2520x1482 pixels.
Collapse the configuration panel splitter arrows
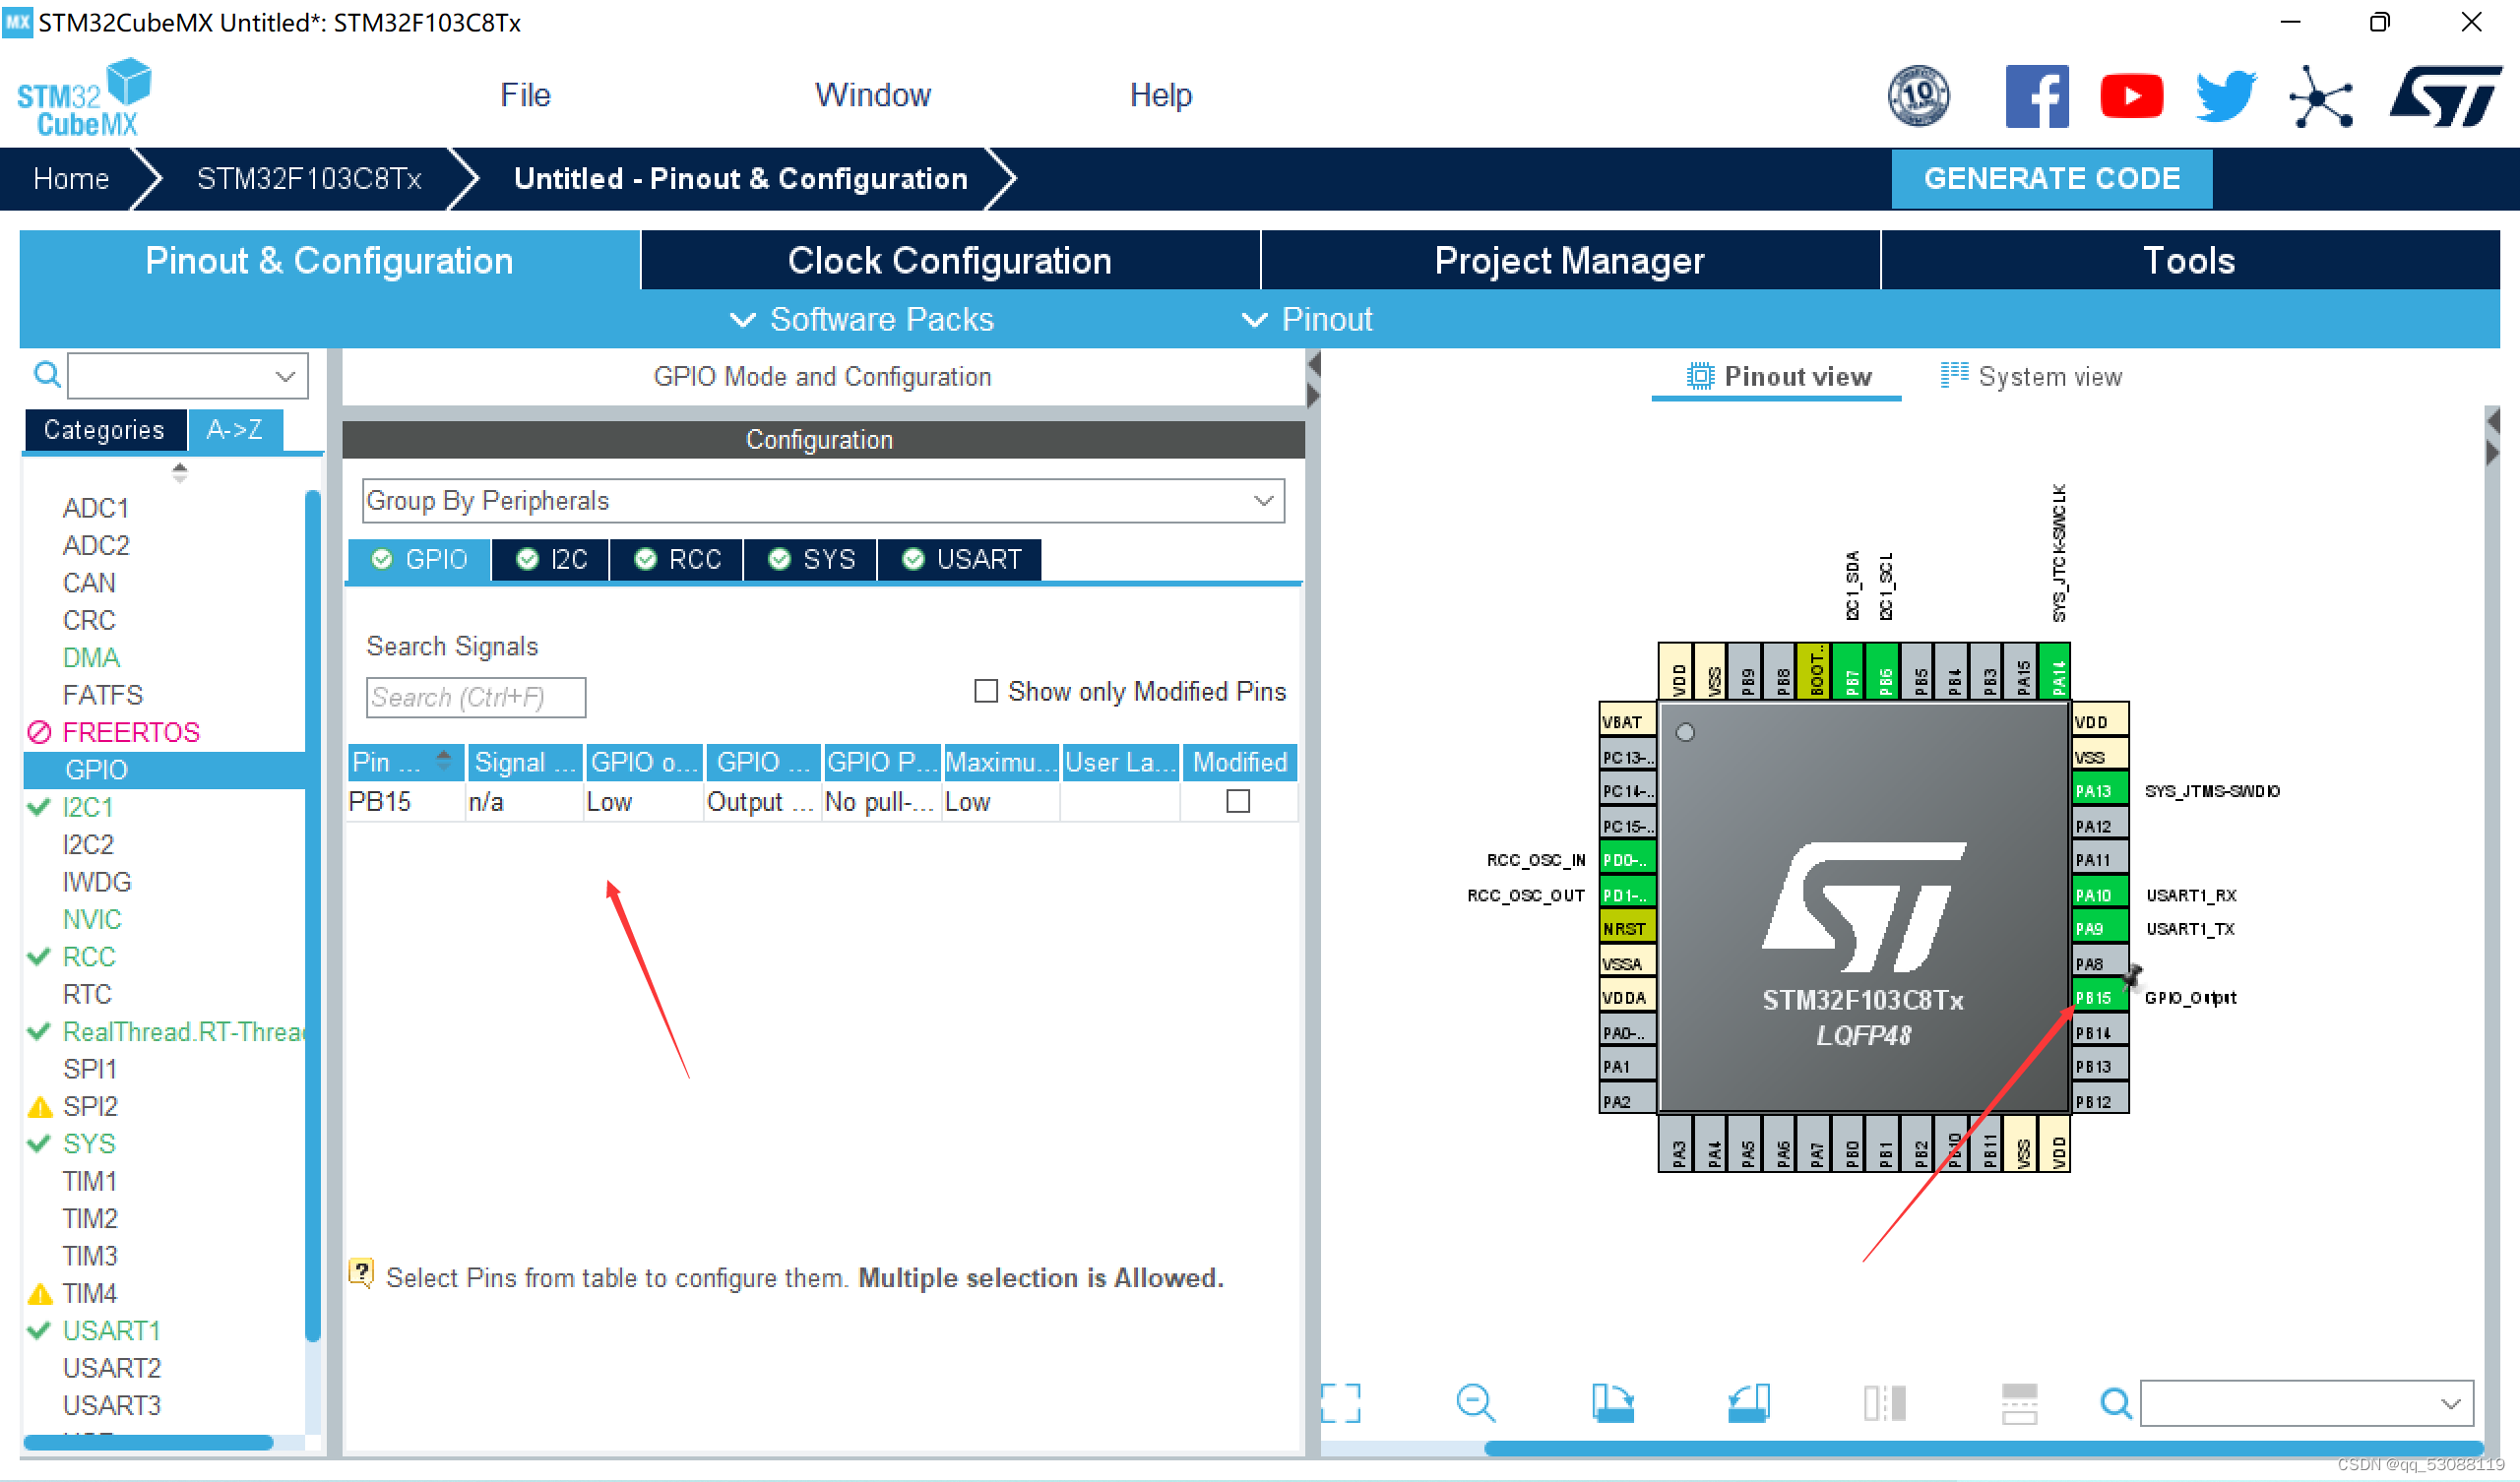click(x=1314, y=380)
